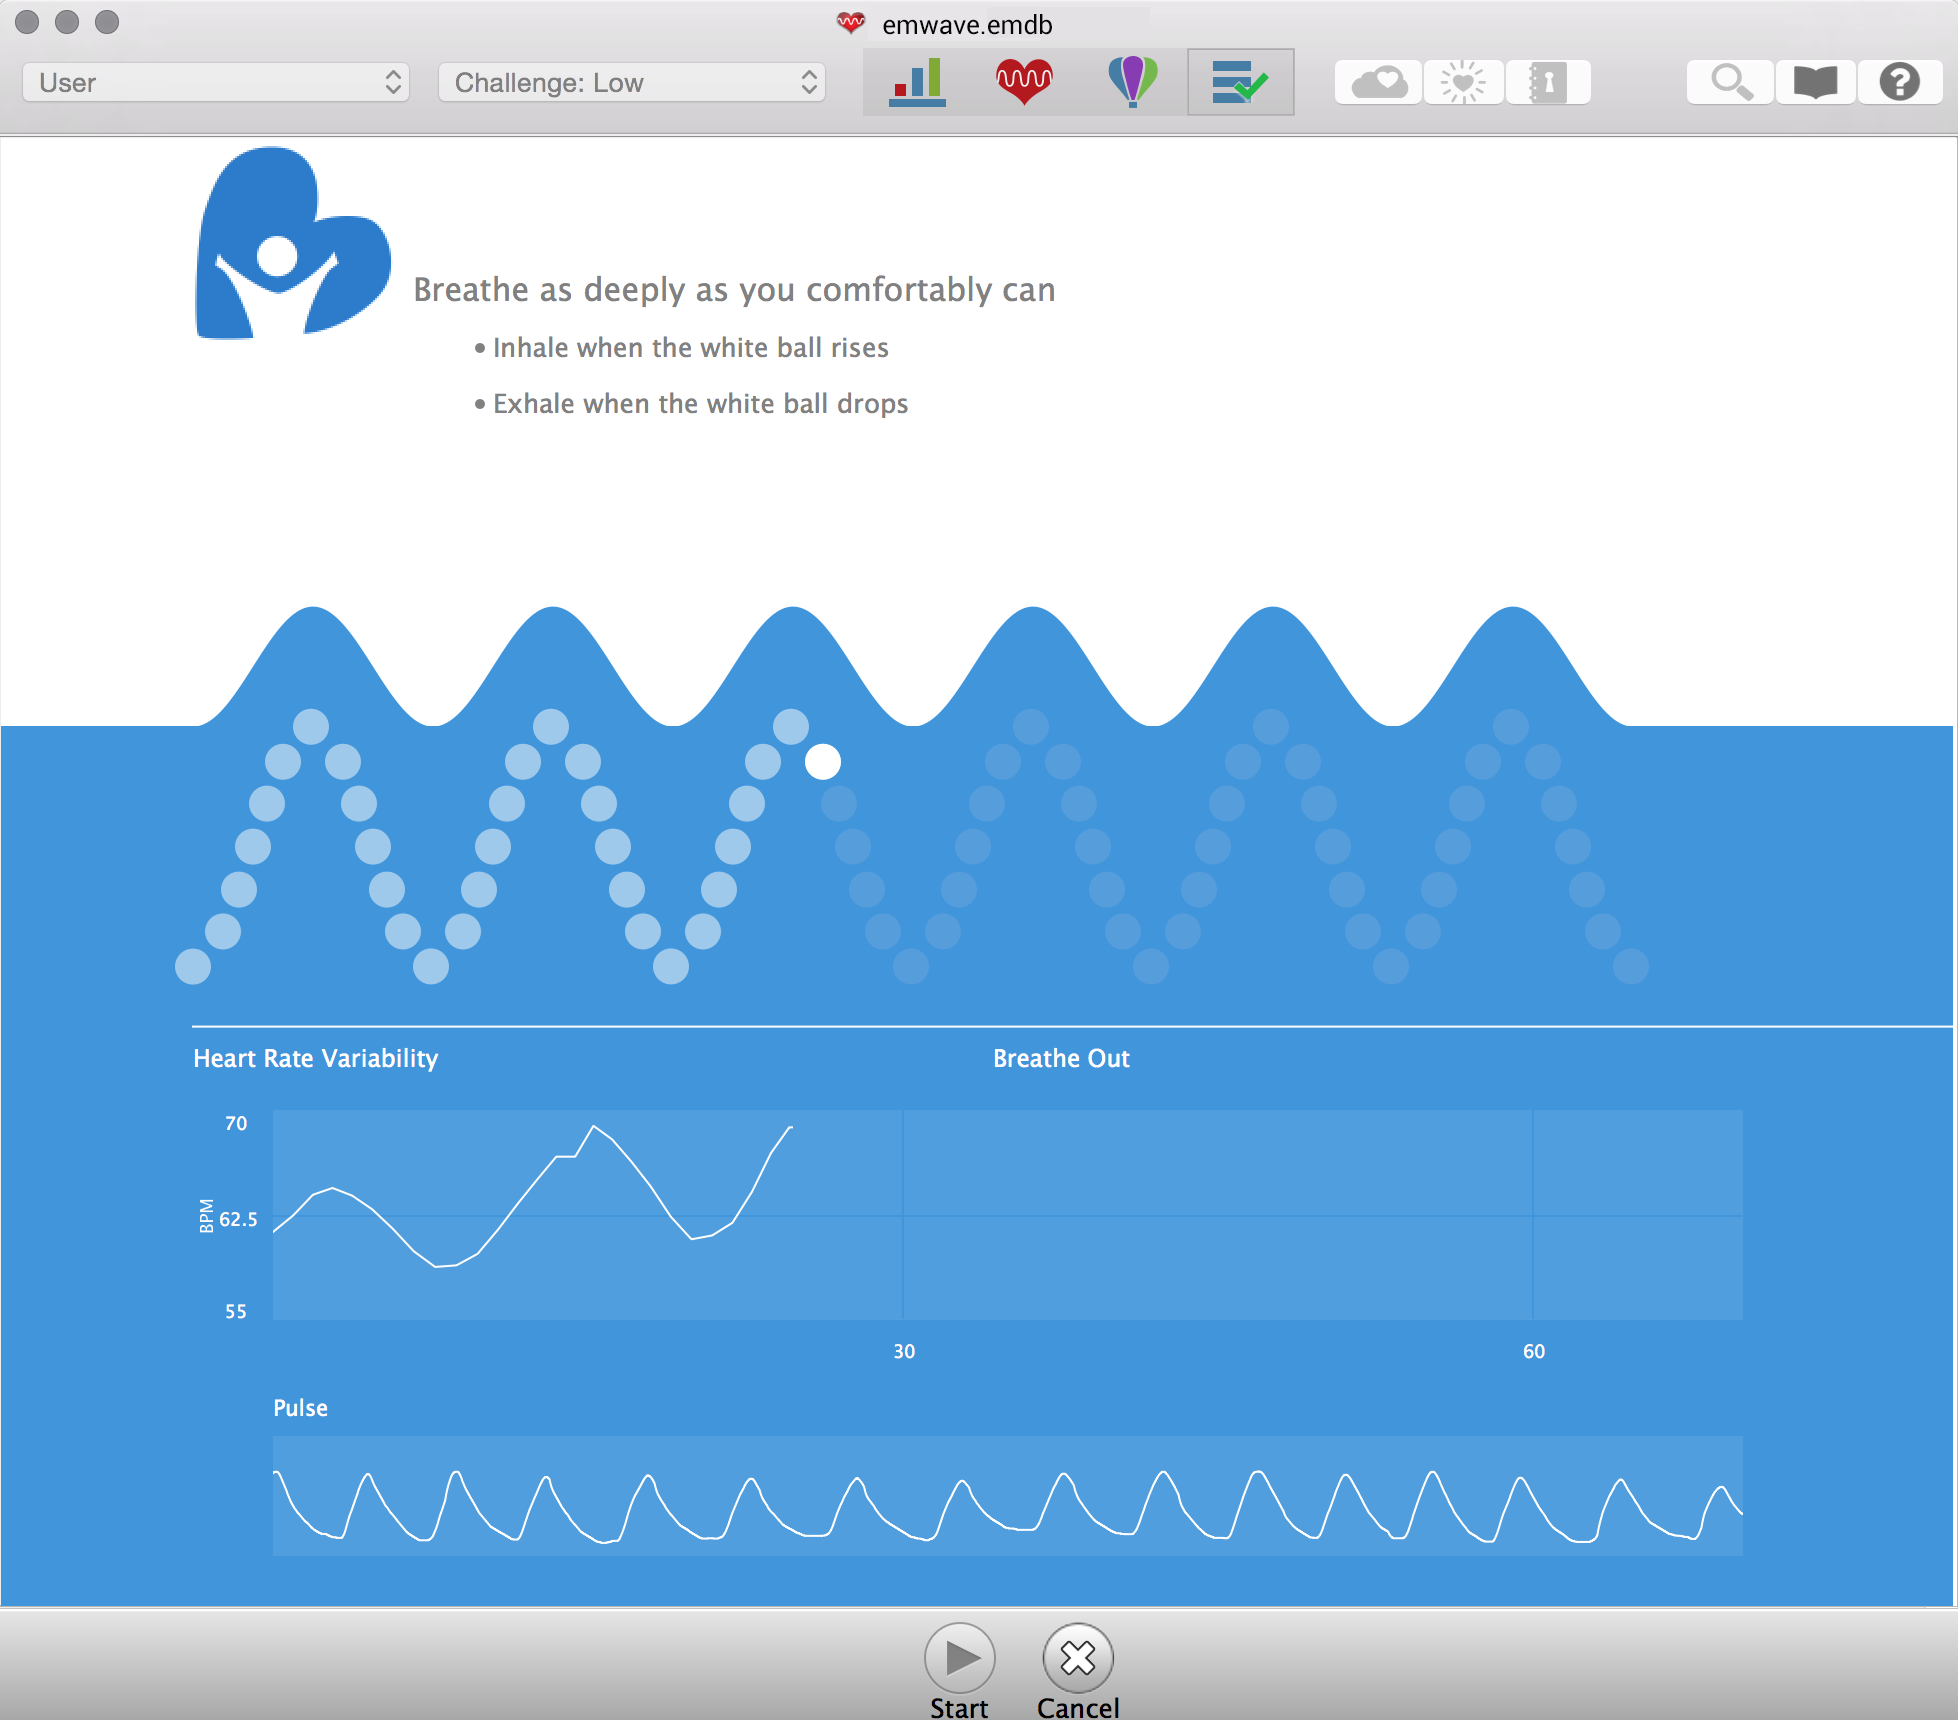
Task: Click the Heart Rate Variability graph
Action: [1007, 1215]
